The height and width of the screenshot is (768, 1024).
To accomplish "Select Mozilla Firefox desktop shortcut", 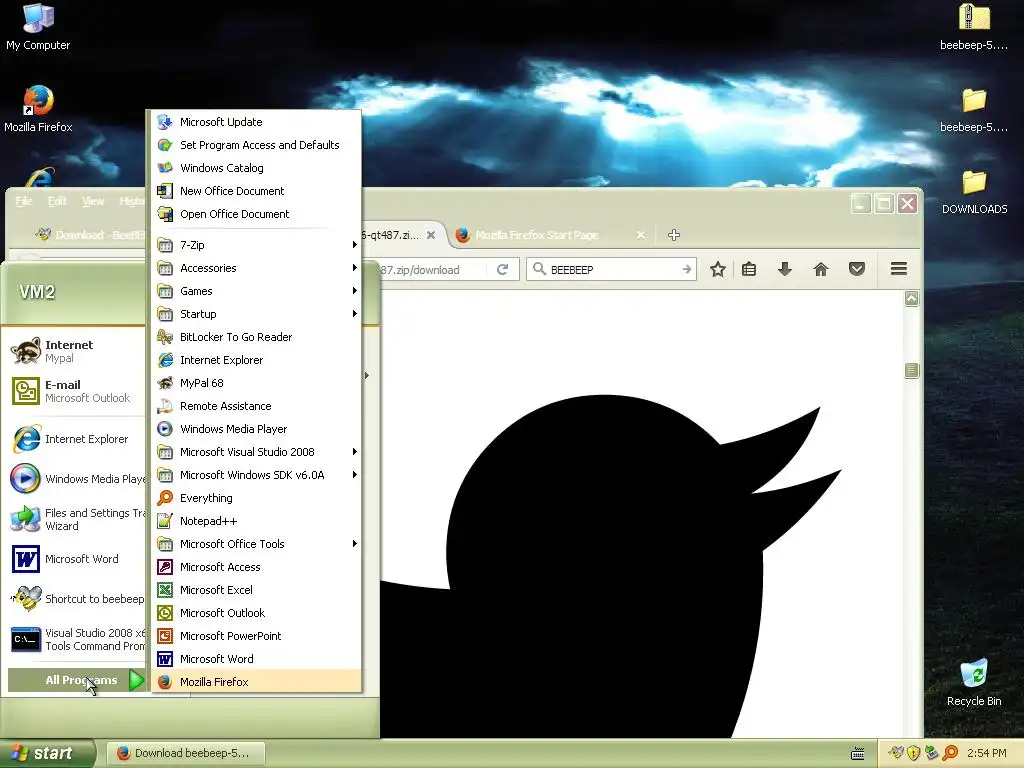I will 38,109.
